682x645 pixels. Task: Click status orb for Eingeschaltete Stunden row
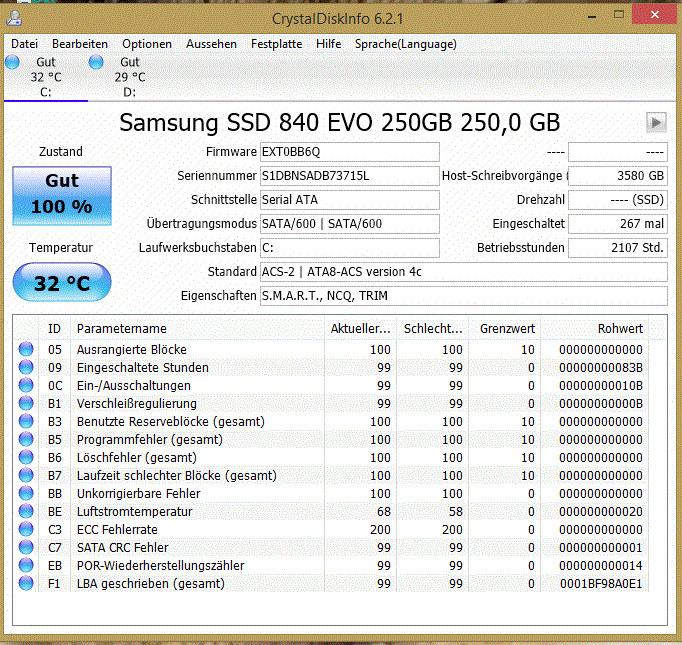tap(26, 368)
